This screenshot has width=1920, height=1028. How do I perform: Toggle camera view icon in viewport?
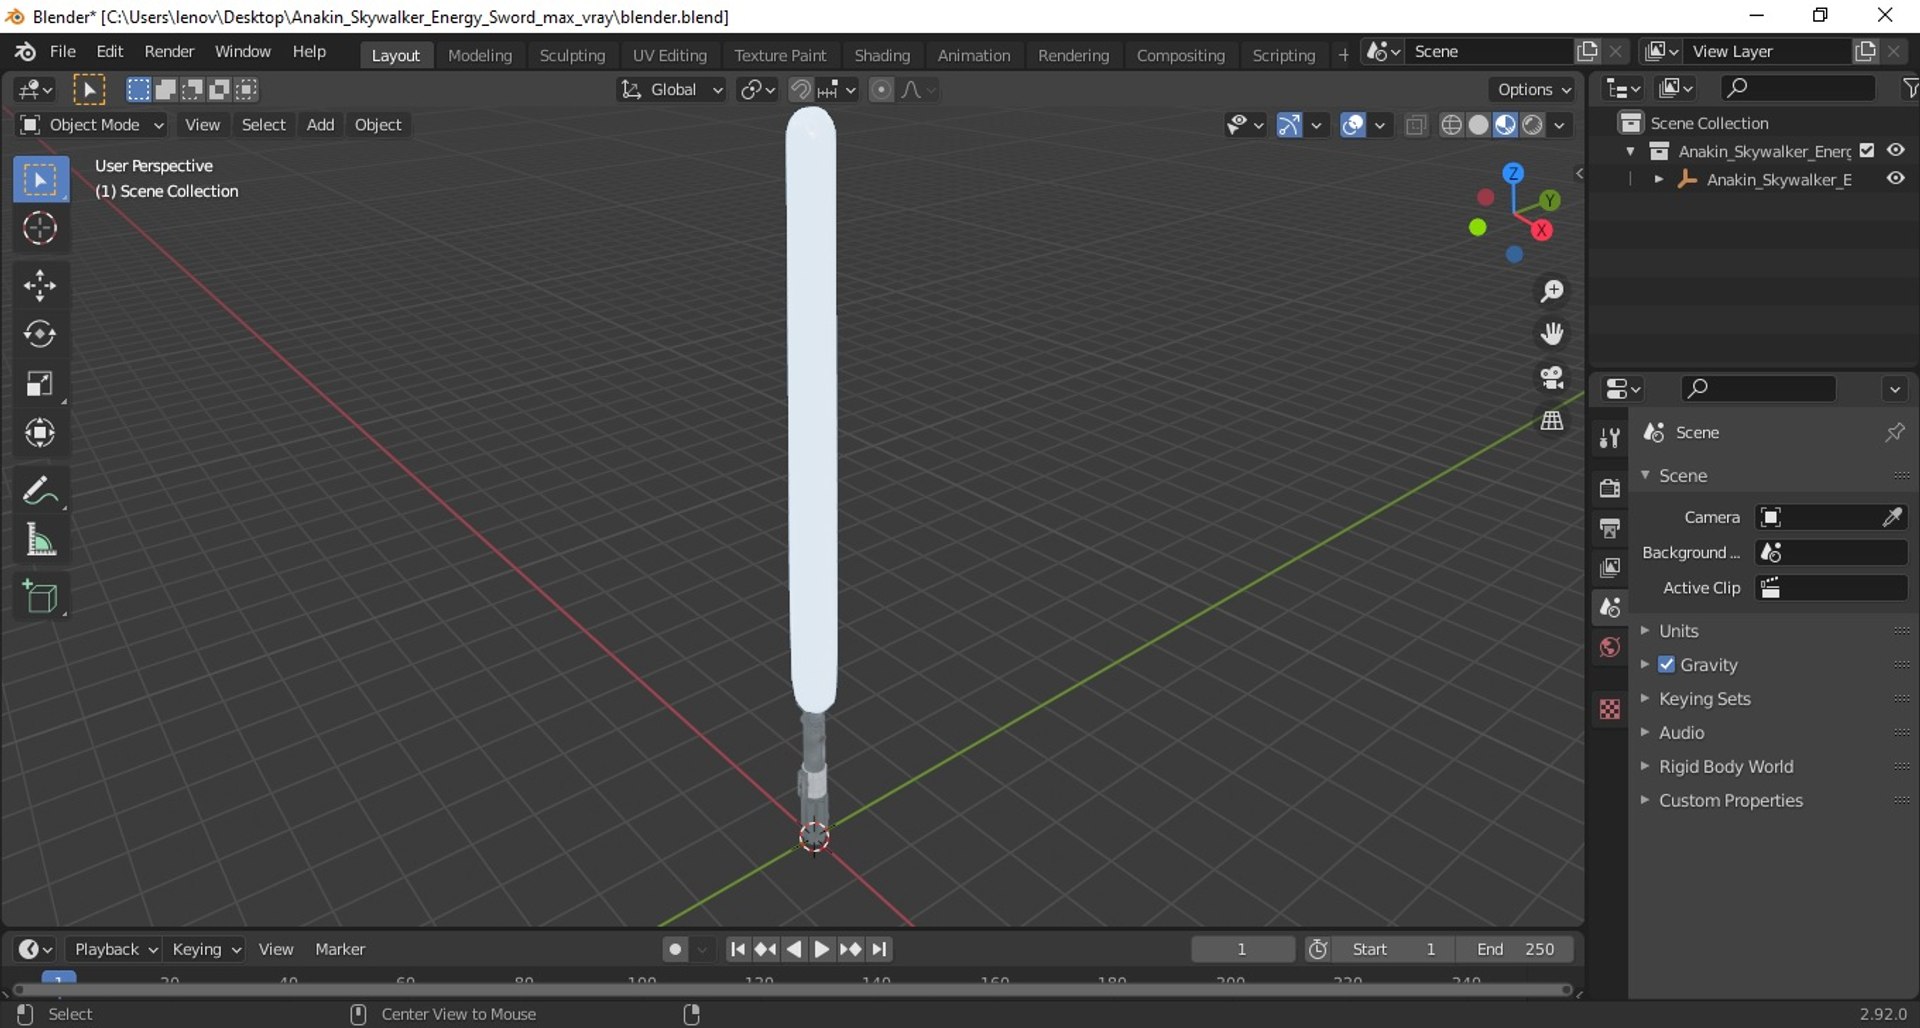(x=1552, y=377)
